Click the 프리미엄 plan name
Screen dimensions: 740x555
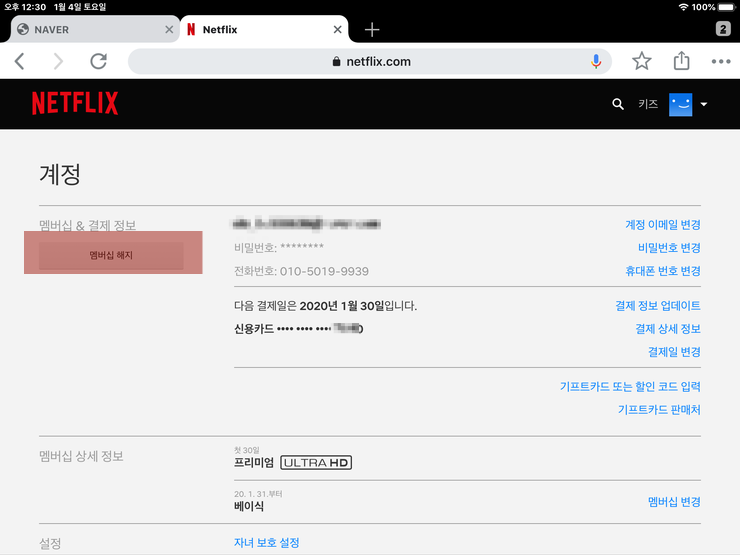pyautogui.click(x=254, y=462)
